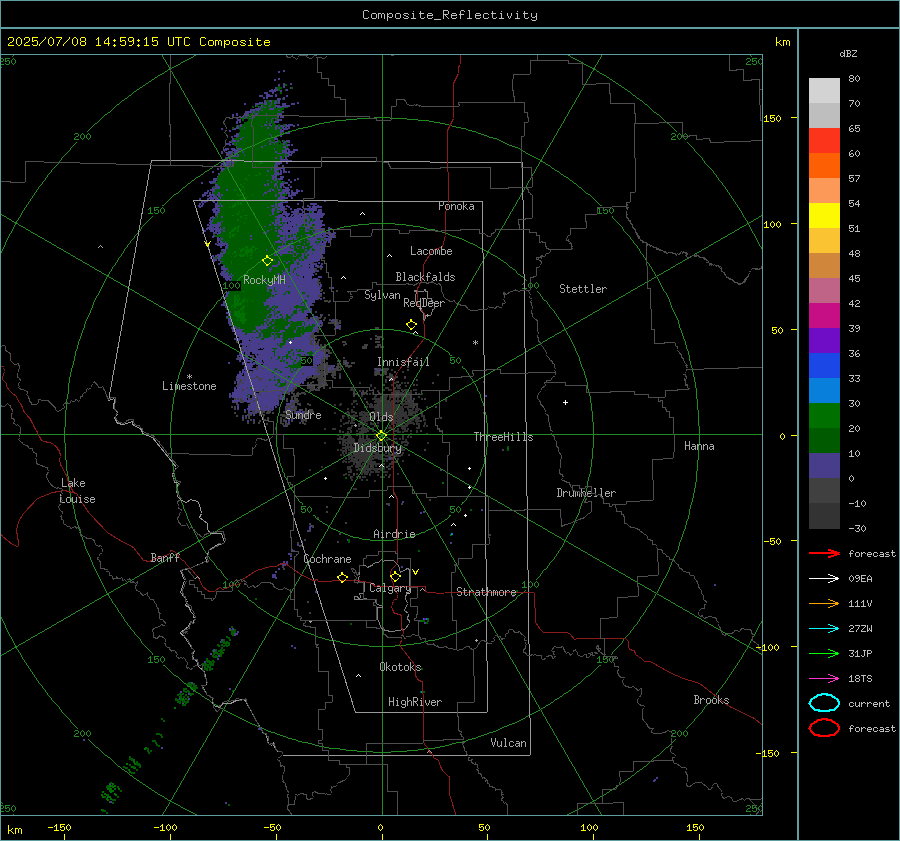Screen dimensions: 900x841
Task: Click the Stettler city label
Action: click(583, 289)
